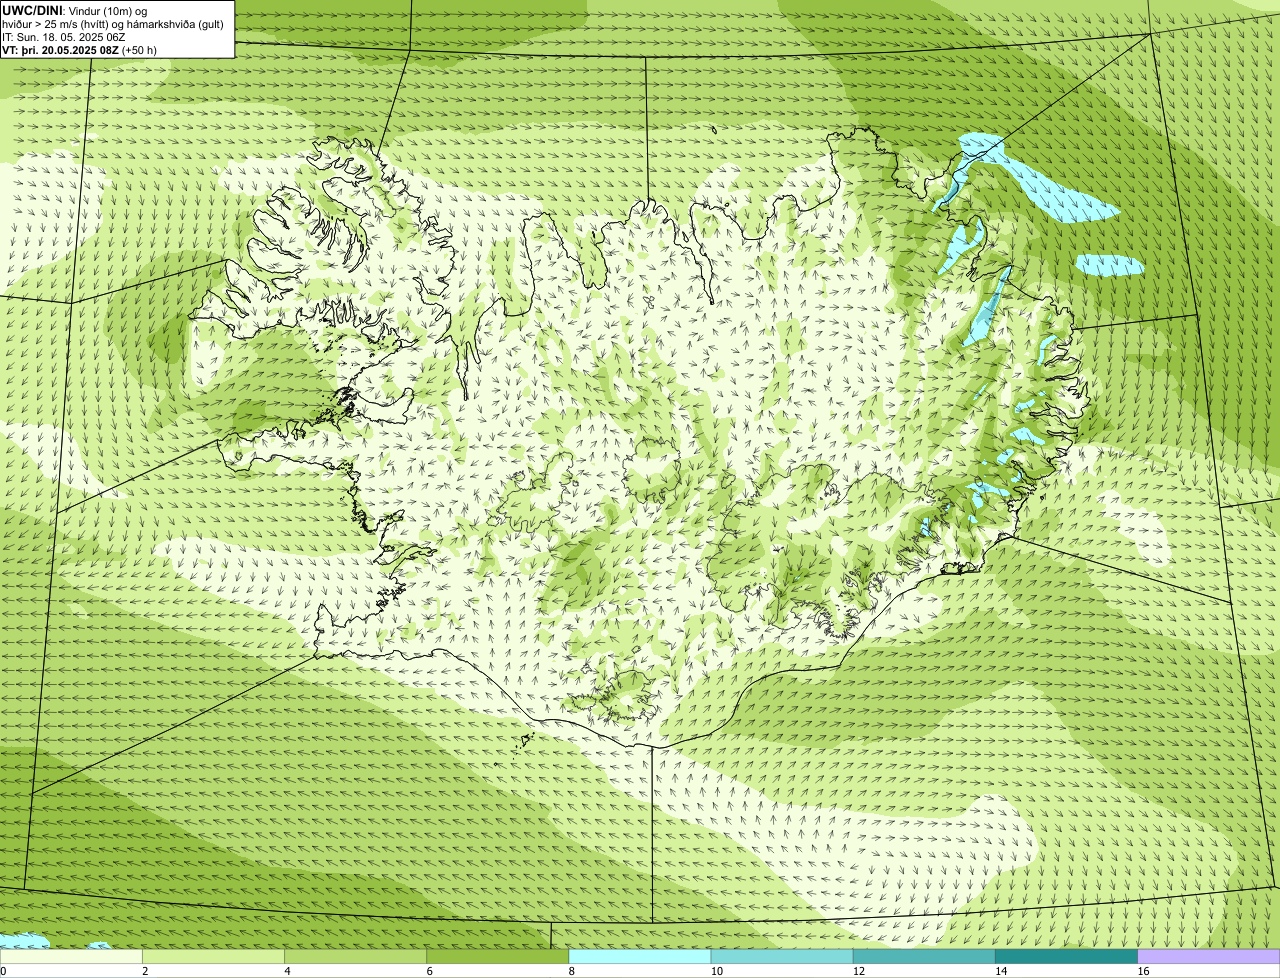Click the 12–14 teal legend swatch

924,957
